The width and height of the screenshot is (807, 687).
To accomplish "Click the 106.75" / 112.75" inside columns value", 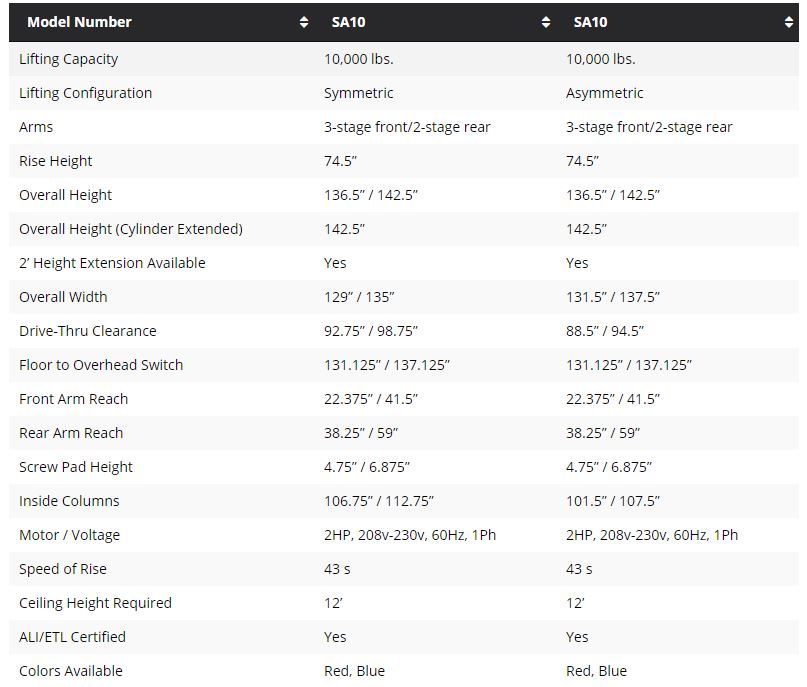I will pos(379,501).
